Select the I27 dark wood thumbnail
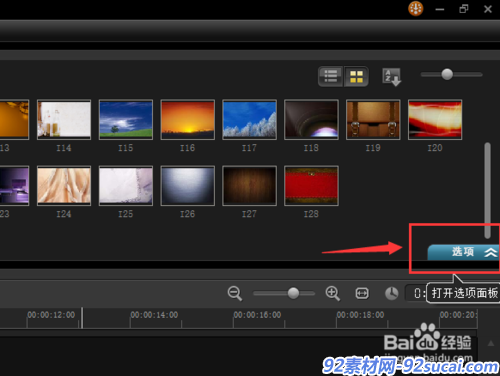This screenshot has height=376, width=500. tap(250, 186)
